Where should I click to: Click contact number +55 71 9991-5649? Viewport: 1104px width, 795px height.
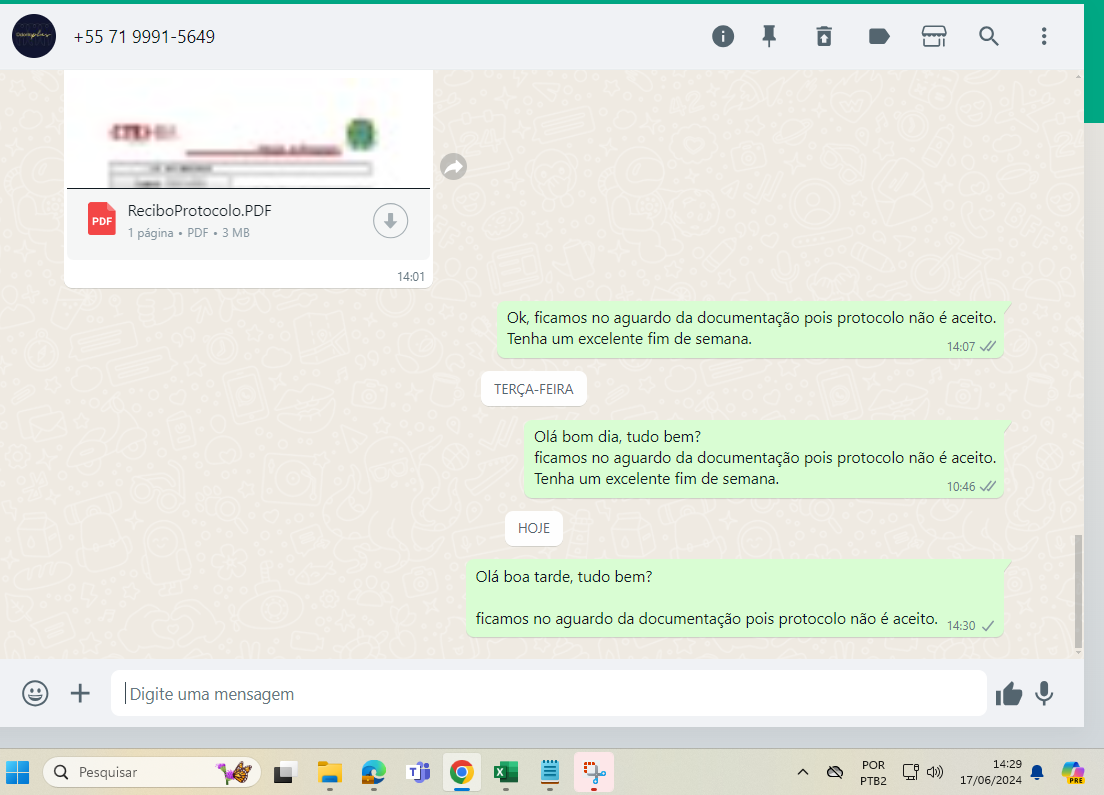[x=144, y=37]
